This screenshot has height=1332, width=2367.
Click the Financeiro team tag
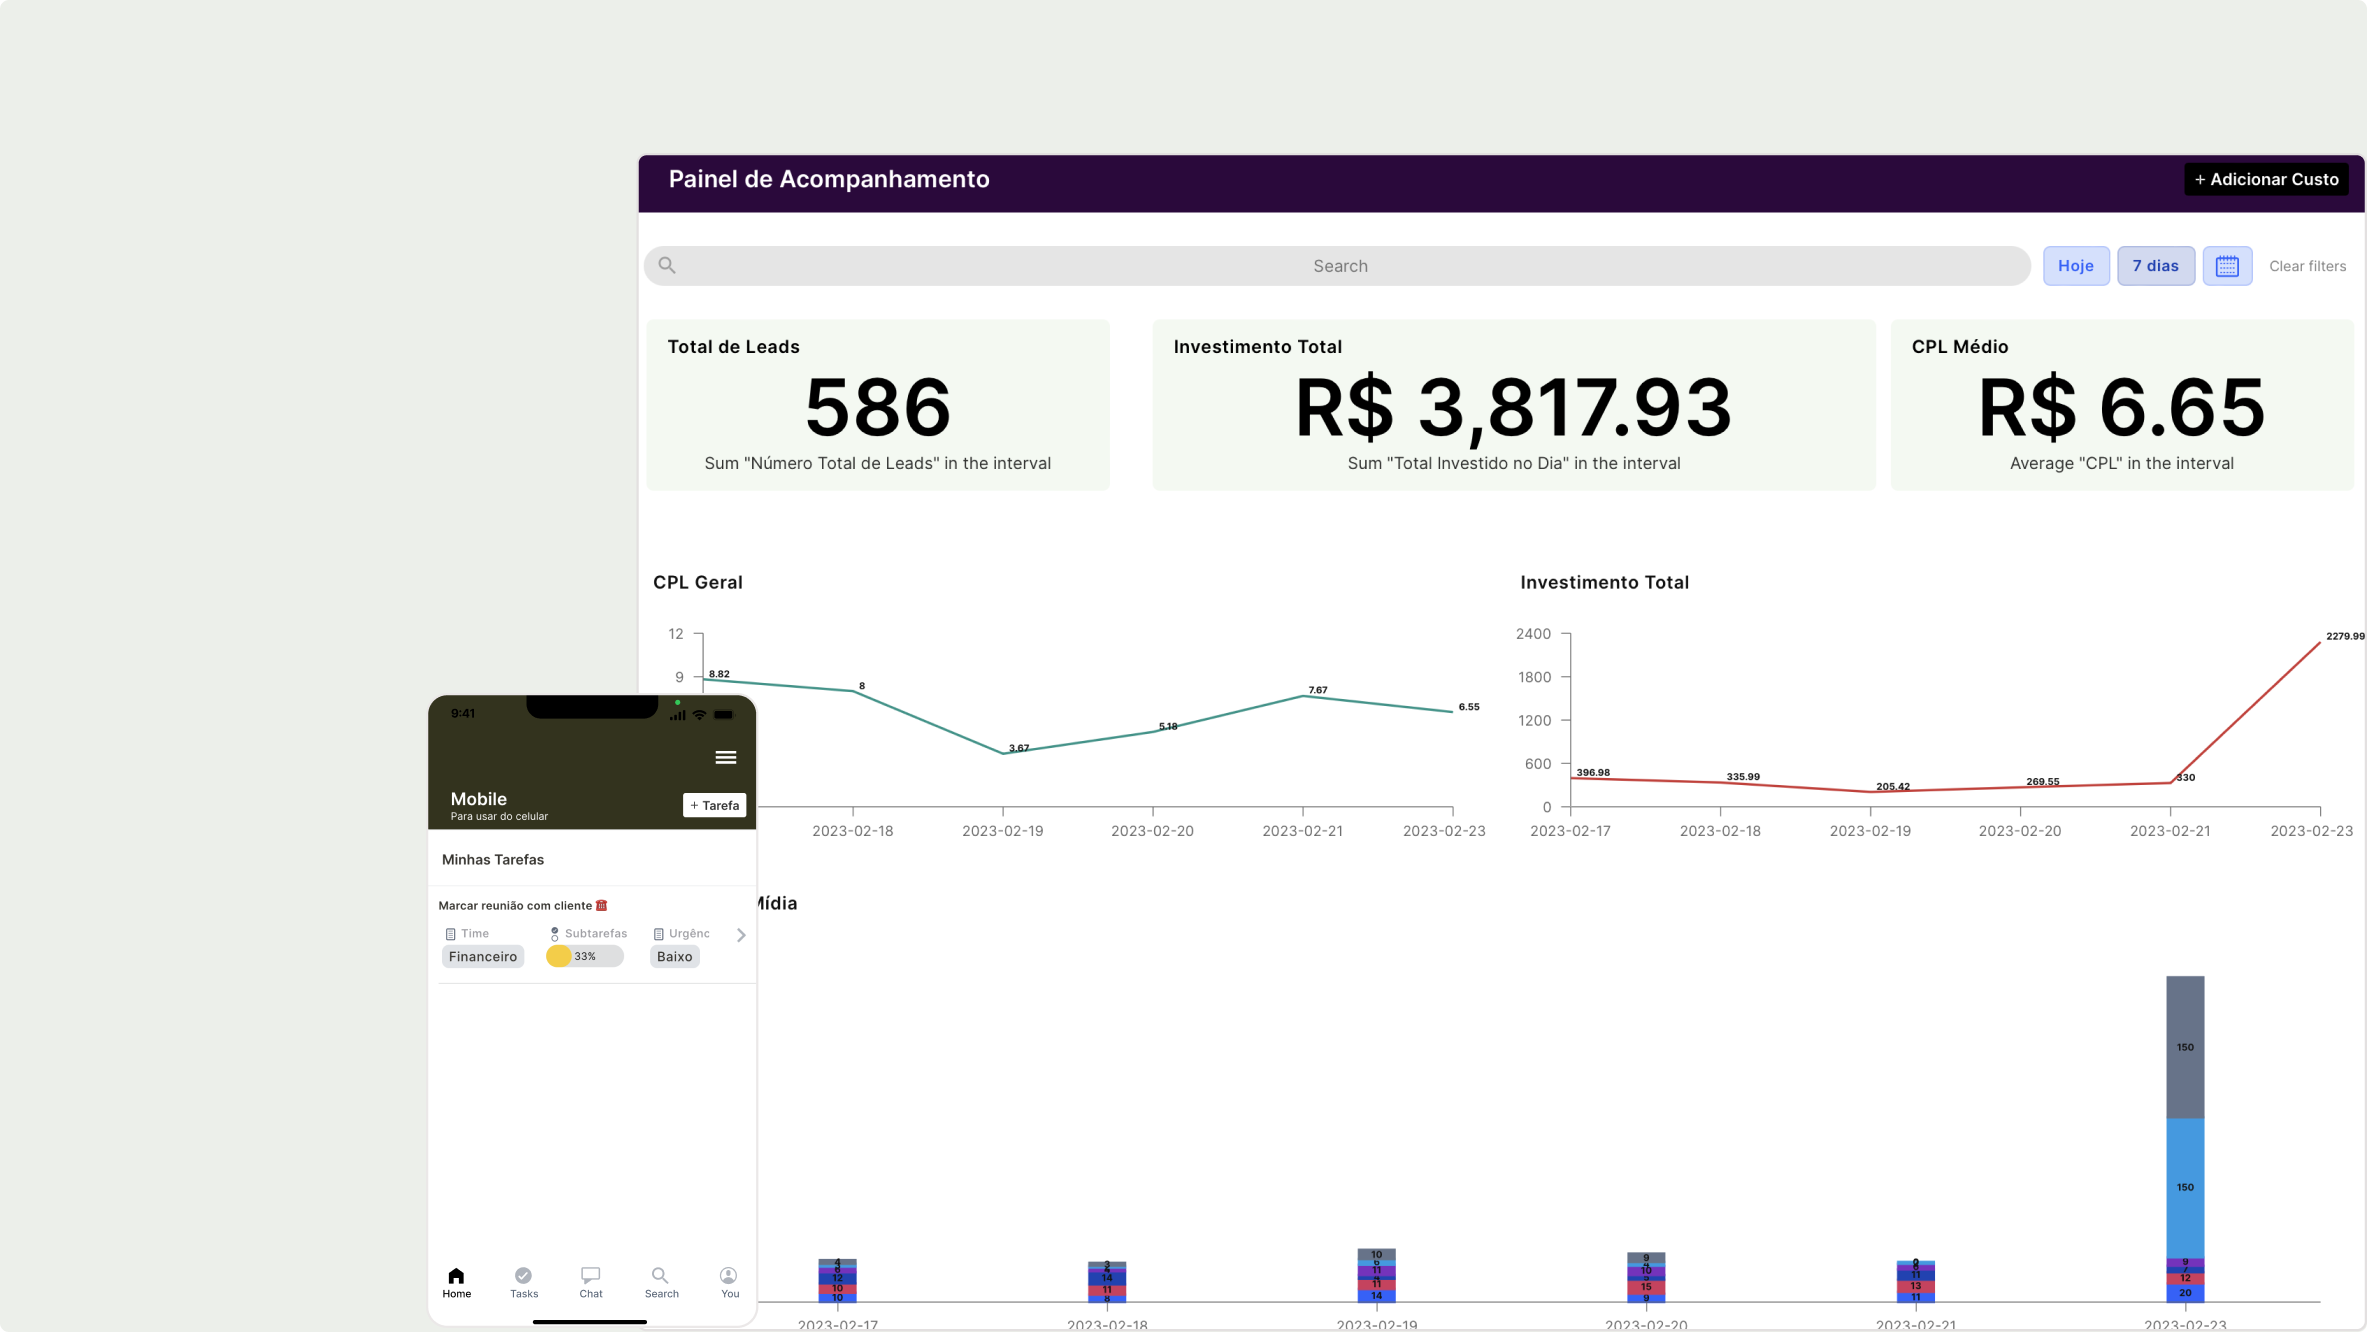pyautogui.click(x=483, y=957)
